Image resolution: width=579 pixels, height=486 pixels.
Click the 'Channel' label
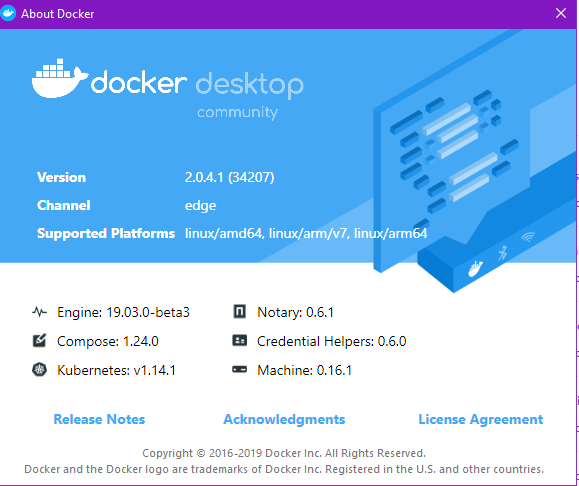click(x=64, y=205)
